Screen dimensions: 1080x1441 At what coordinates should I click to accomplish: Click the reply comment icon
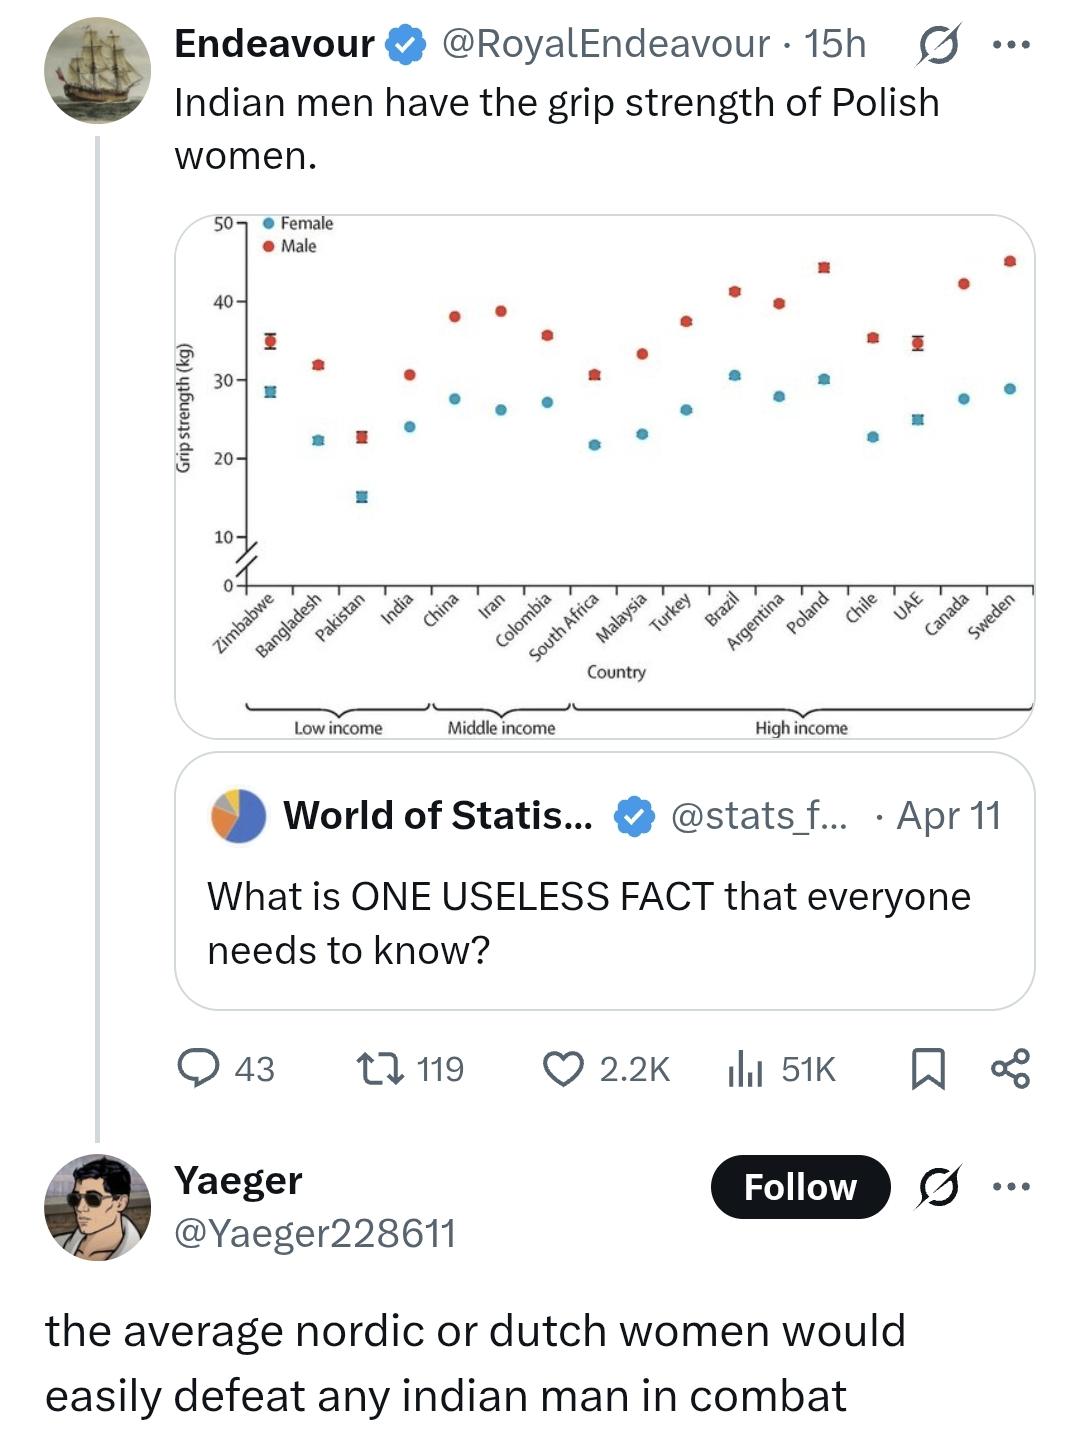point(198,1068)
